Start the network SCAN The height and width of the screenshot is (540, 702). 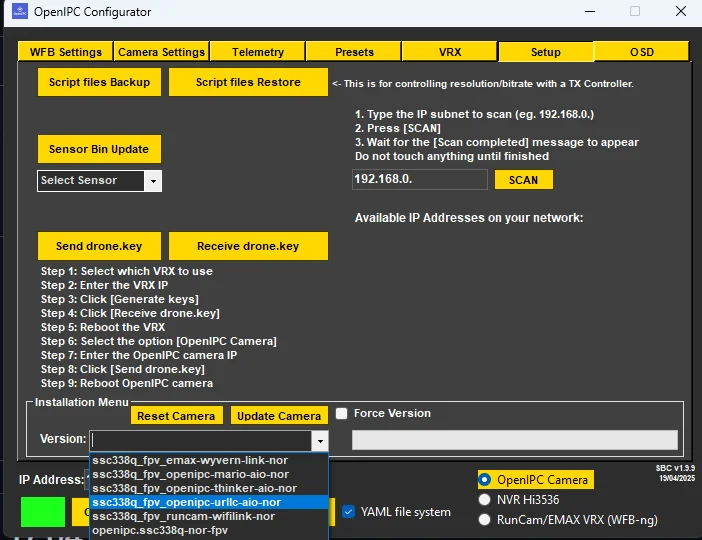click(523, 180)
